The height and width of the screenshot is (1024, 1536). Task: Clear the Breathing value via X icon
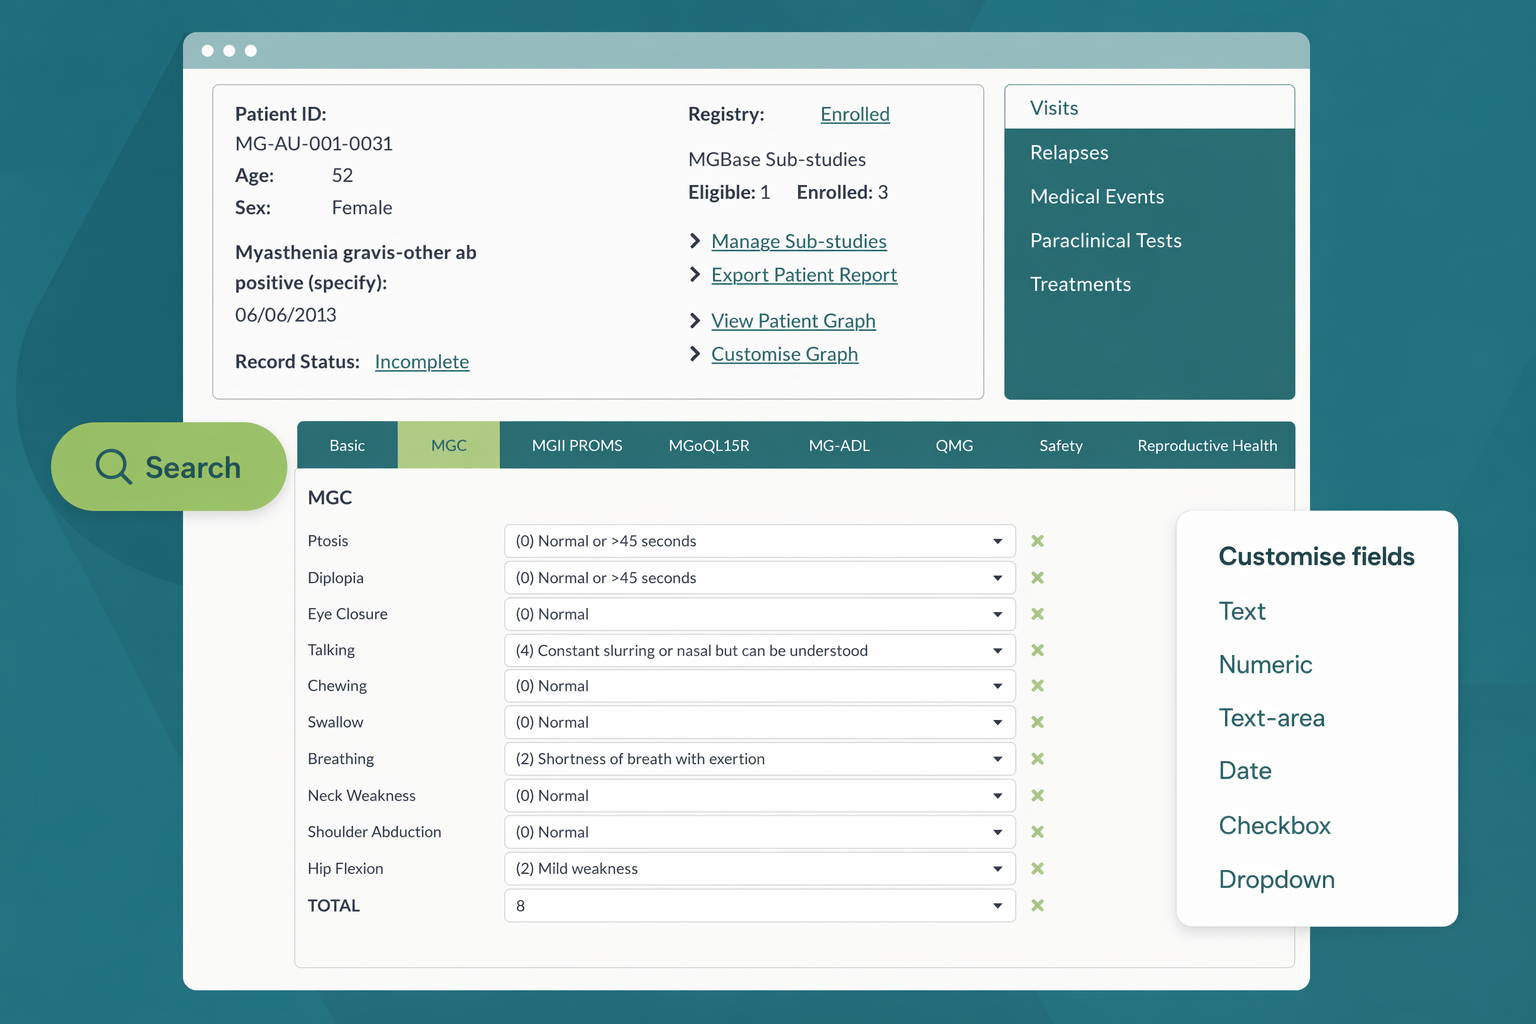[1037, 759]
